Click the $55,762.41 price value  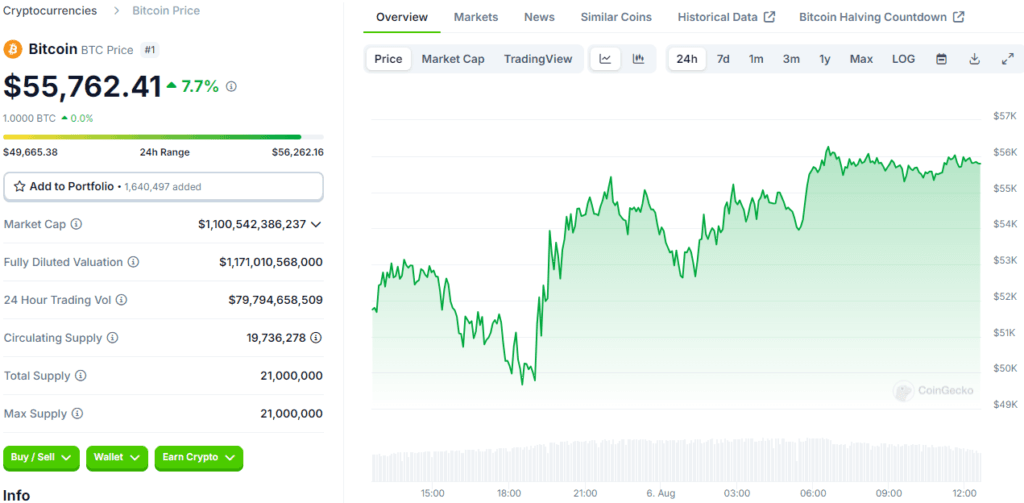[x=82, y=86]
